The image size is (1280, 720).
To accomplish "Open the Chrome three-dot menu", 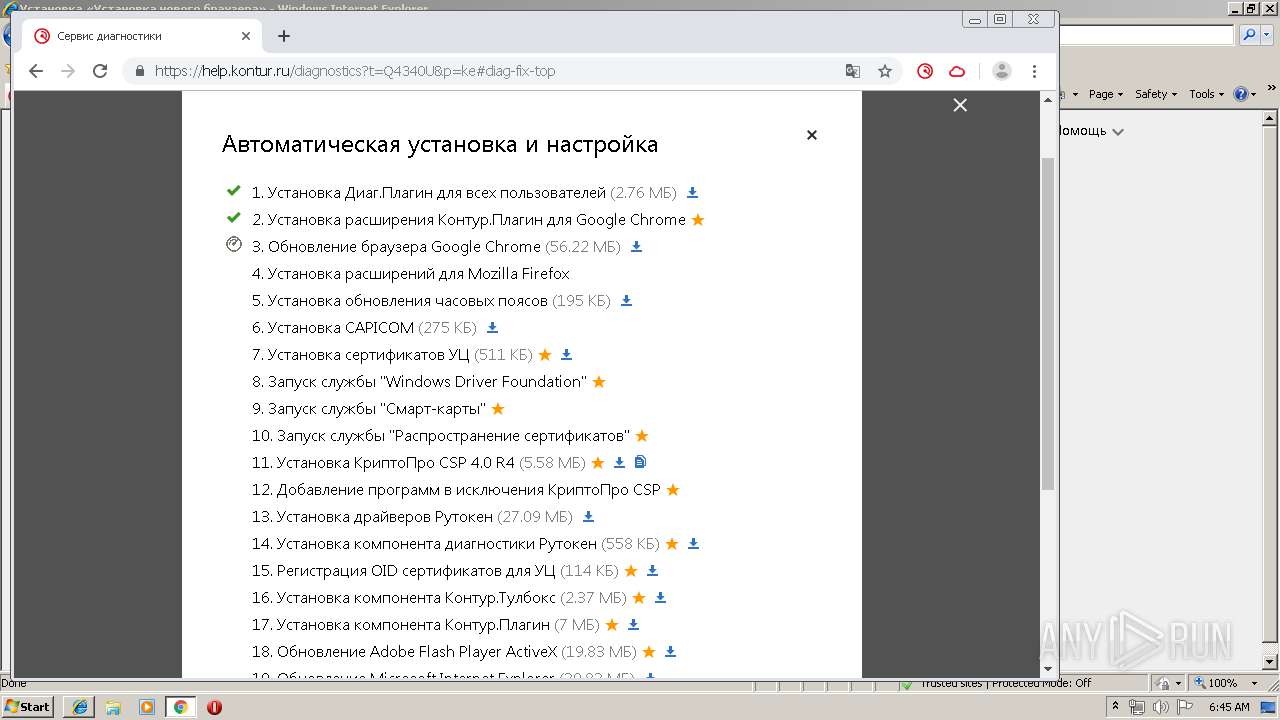I will point(1034,71).
